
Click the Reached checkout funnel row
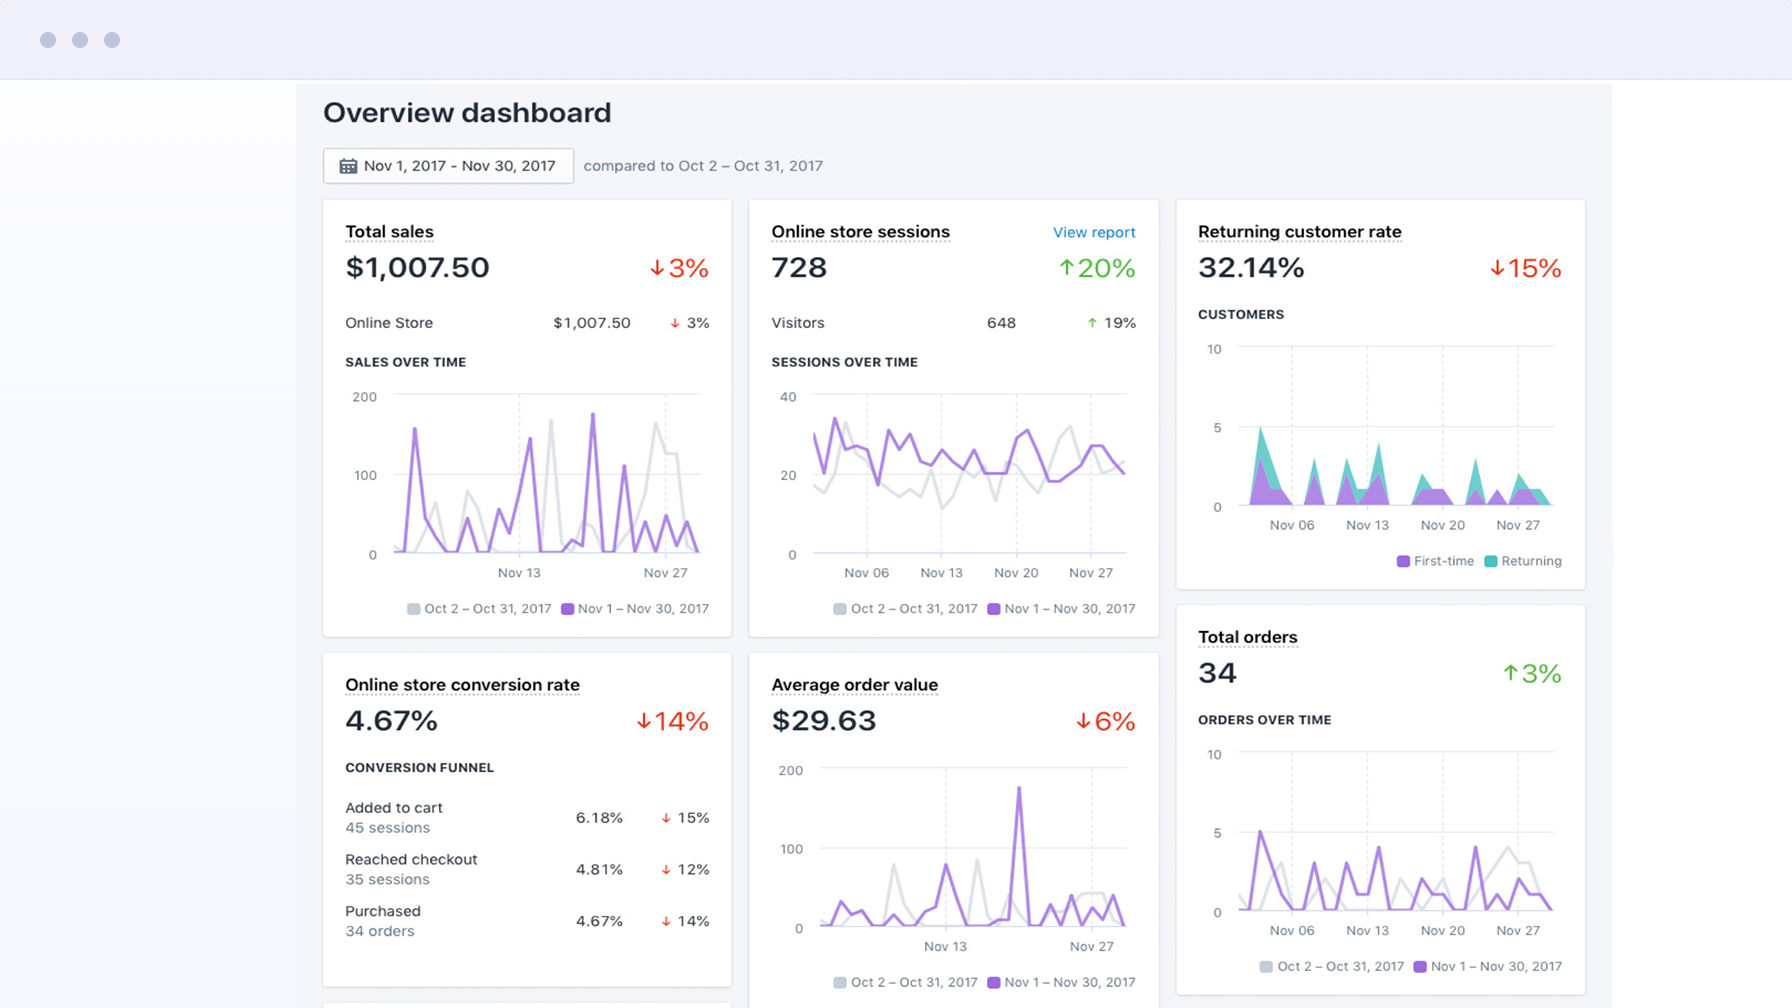pos(527,870)
